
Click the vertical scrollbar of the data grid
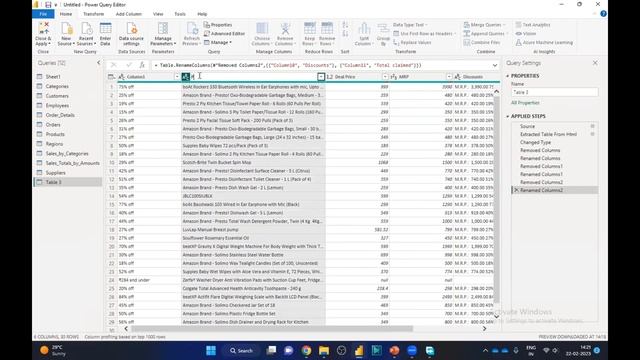[x=496, y=200]
